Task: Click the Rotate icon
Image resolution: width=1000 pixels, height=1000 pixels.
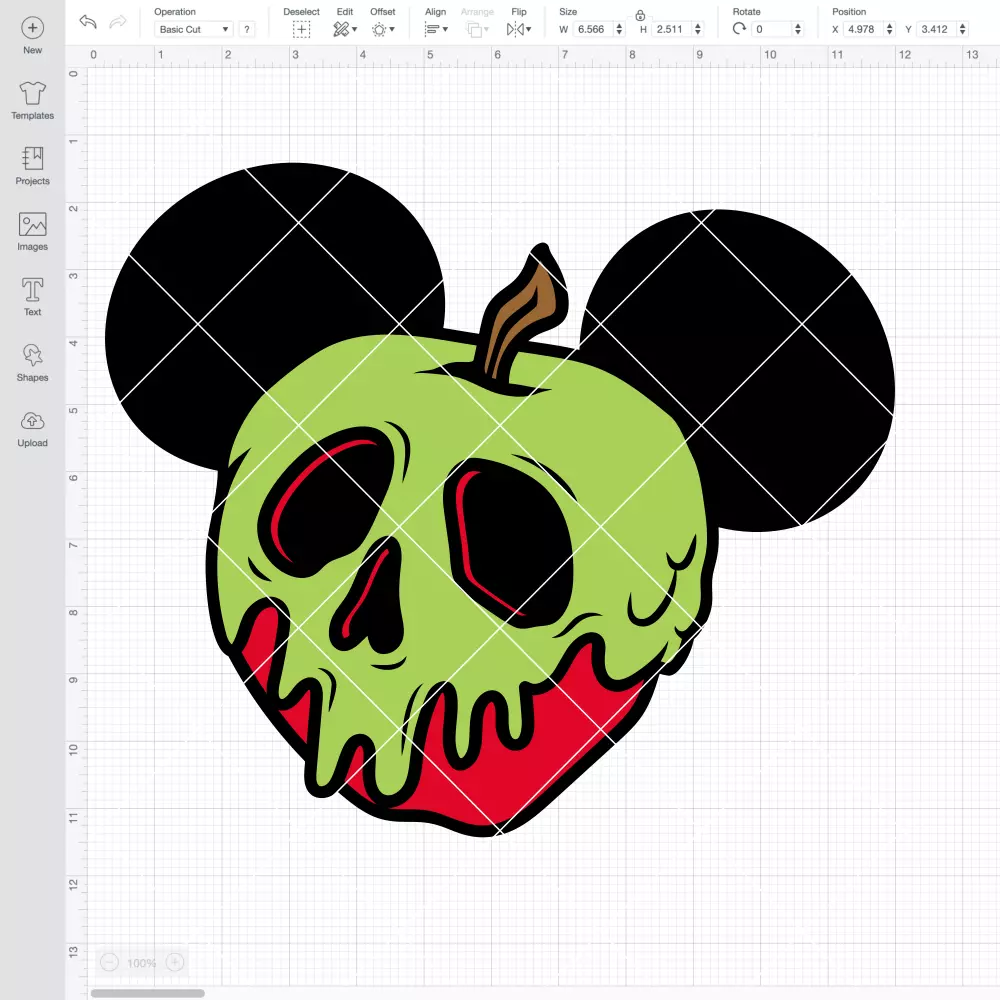Action: pos(739,29)
